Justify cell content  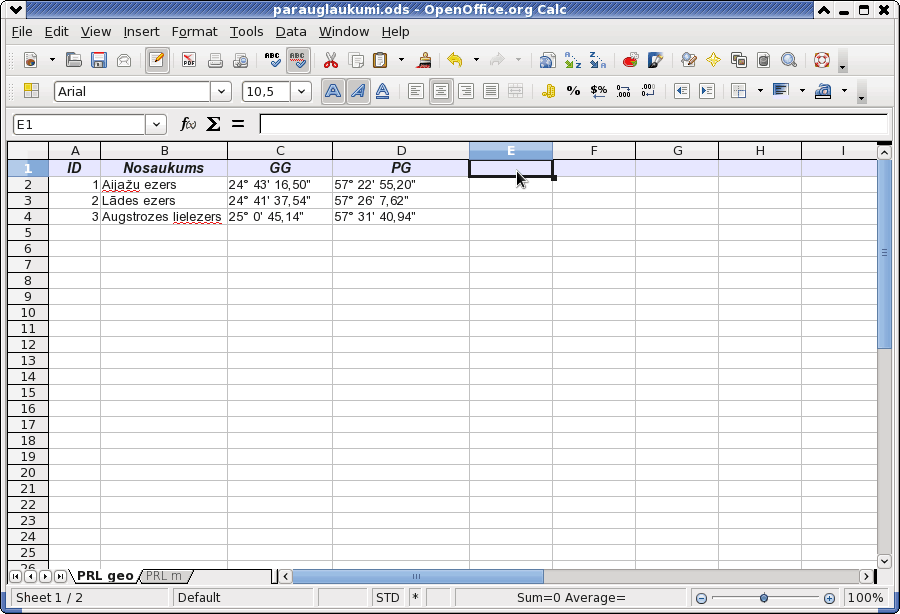[491, 91]
